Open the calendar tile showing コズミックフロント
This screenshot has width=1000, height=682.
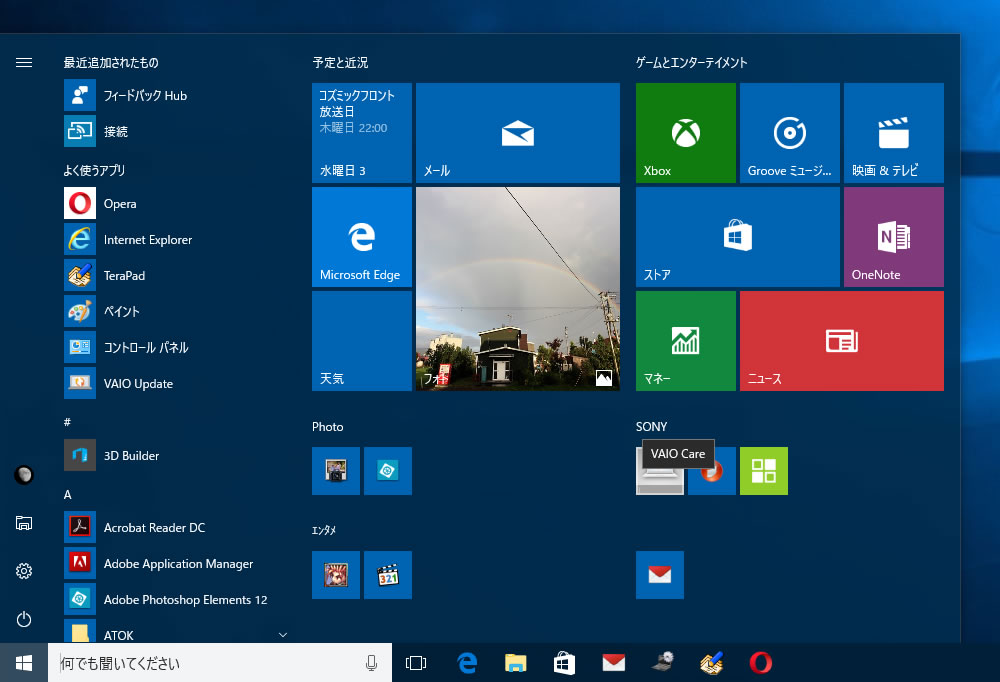[362, 133]
